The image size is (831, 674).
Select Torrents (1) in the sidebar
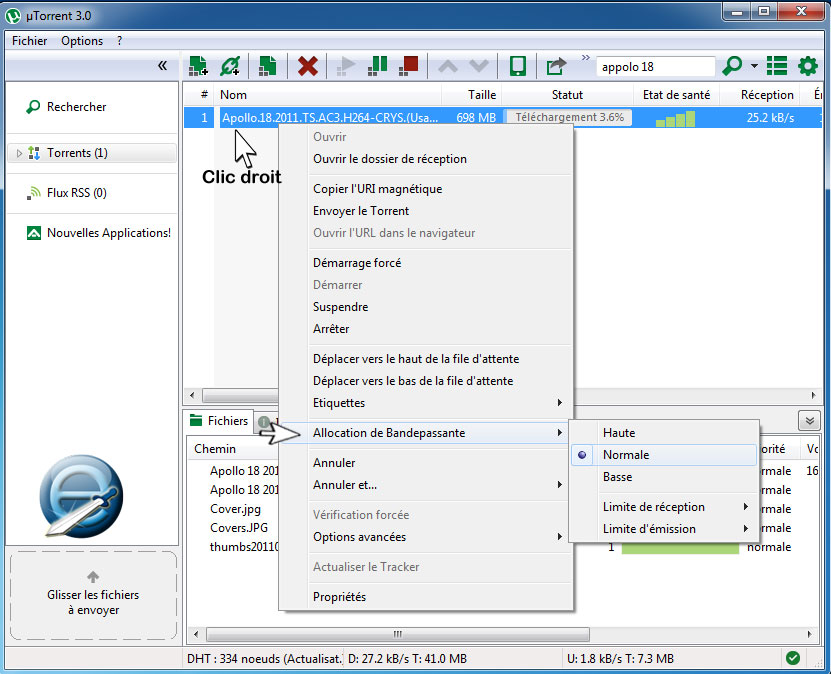tap(93, 153)
